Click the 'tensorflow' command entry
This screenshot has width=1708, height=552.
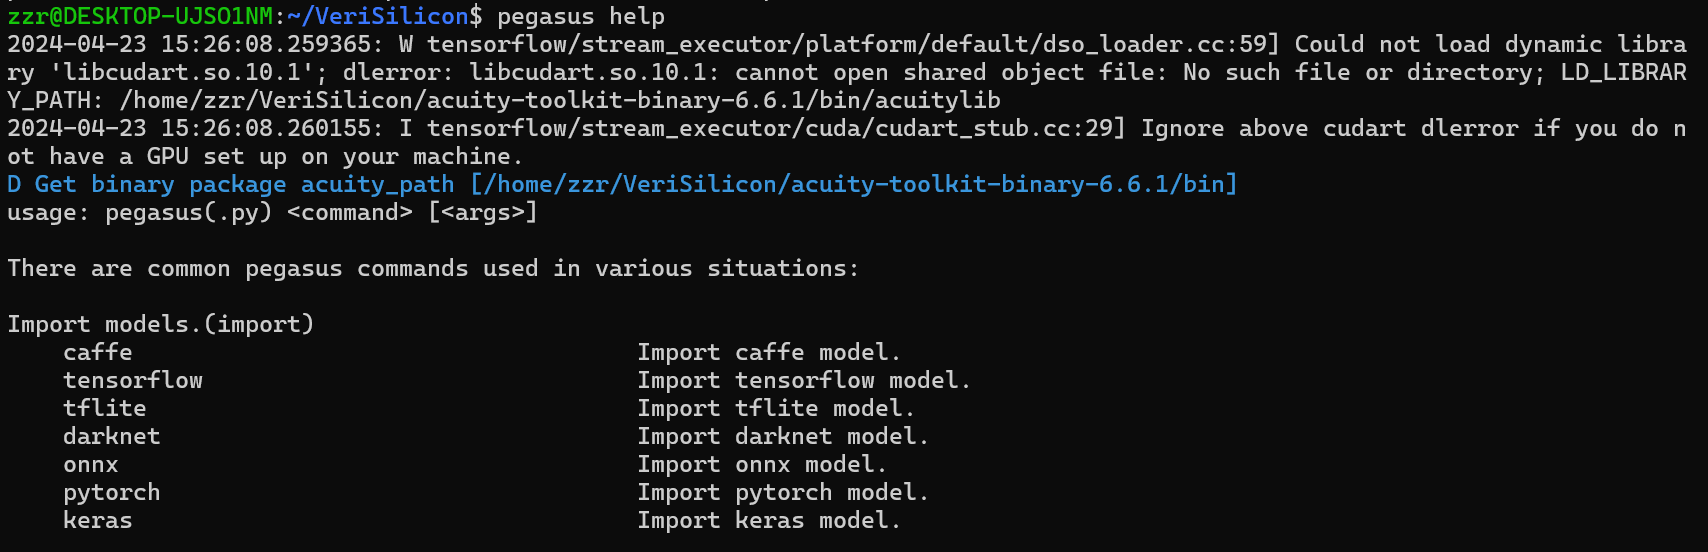point(133,380)
